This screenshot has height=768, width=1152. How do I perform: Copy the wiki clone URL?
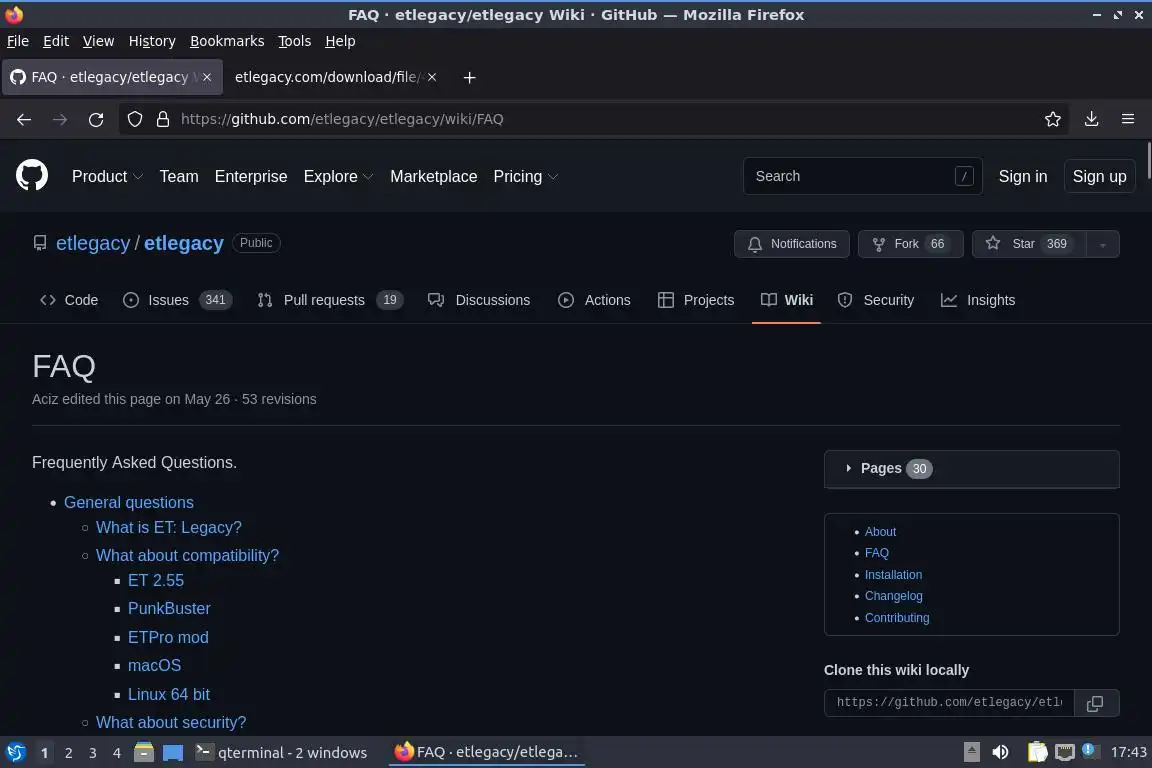click(1095, 703)
